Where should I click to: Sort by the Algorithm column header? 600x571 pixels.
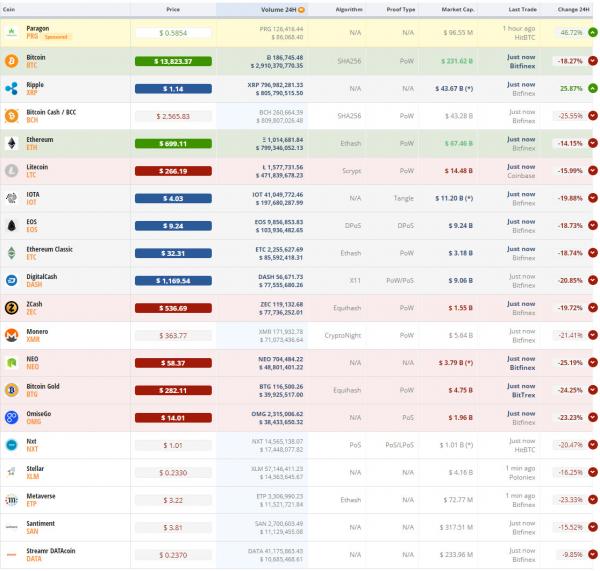pyautogui.click(x=349, y=9)
